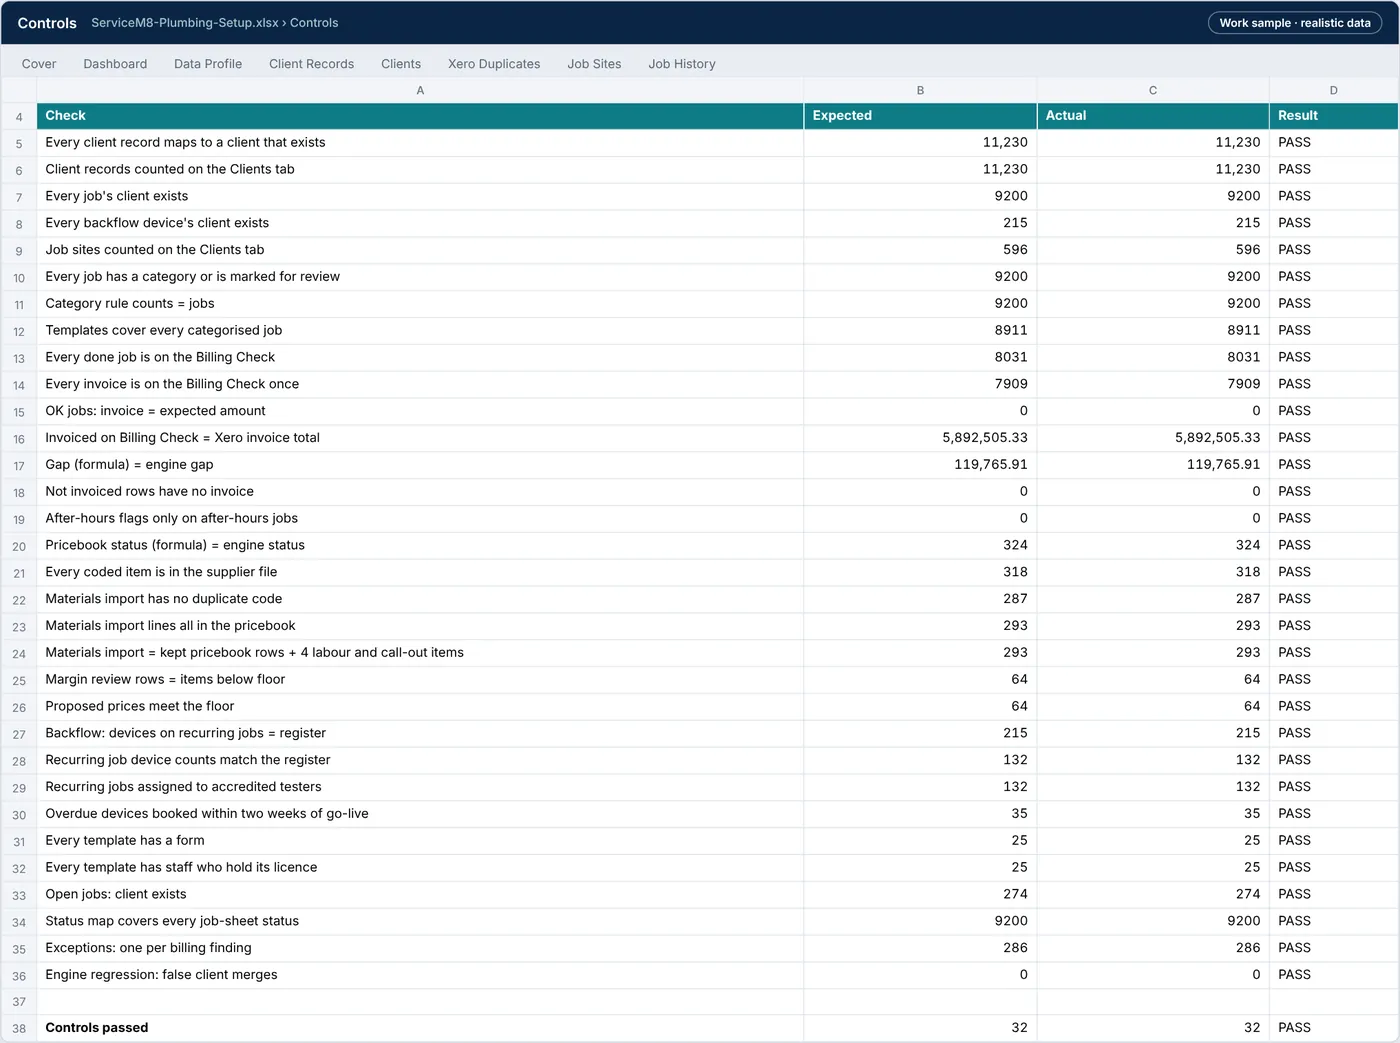The image size is (1400, 1043).
Task: Click the 'Actual' header cell
Action: (x=1153, y=116)
